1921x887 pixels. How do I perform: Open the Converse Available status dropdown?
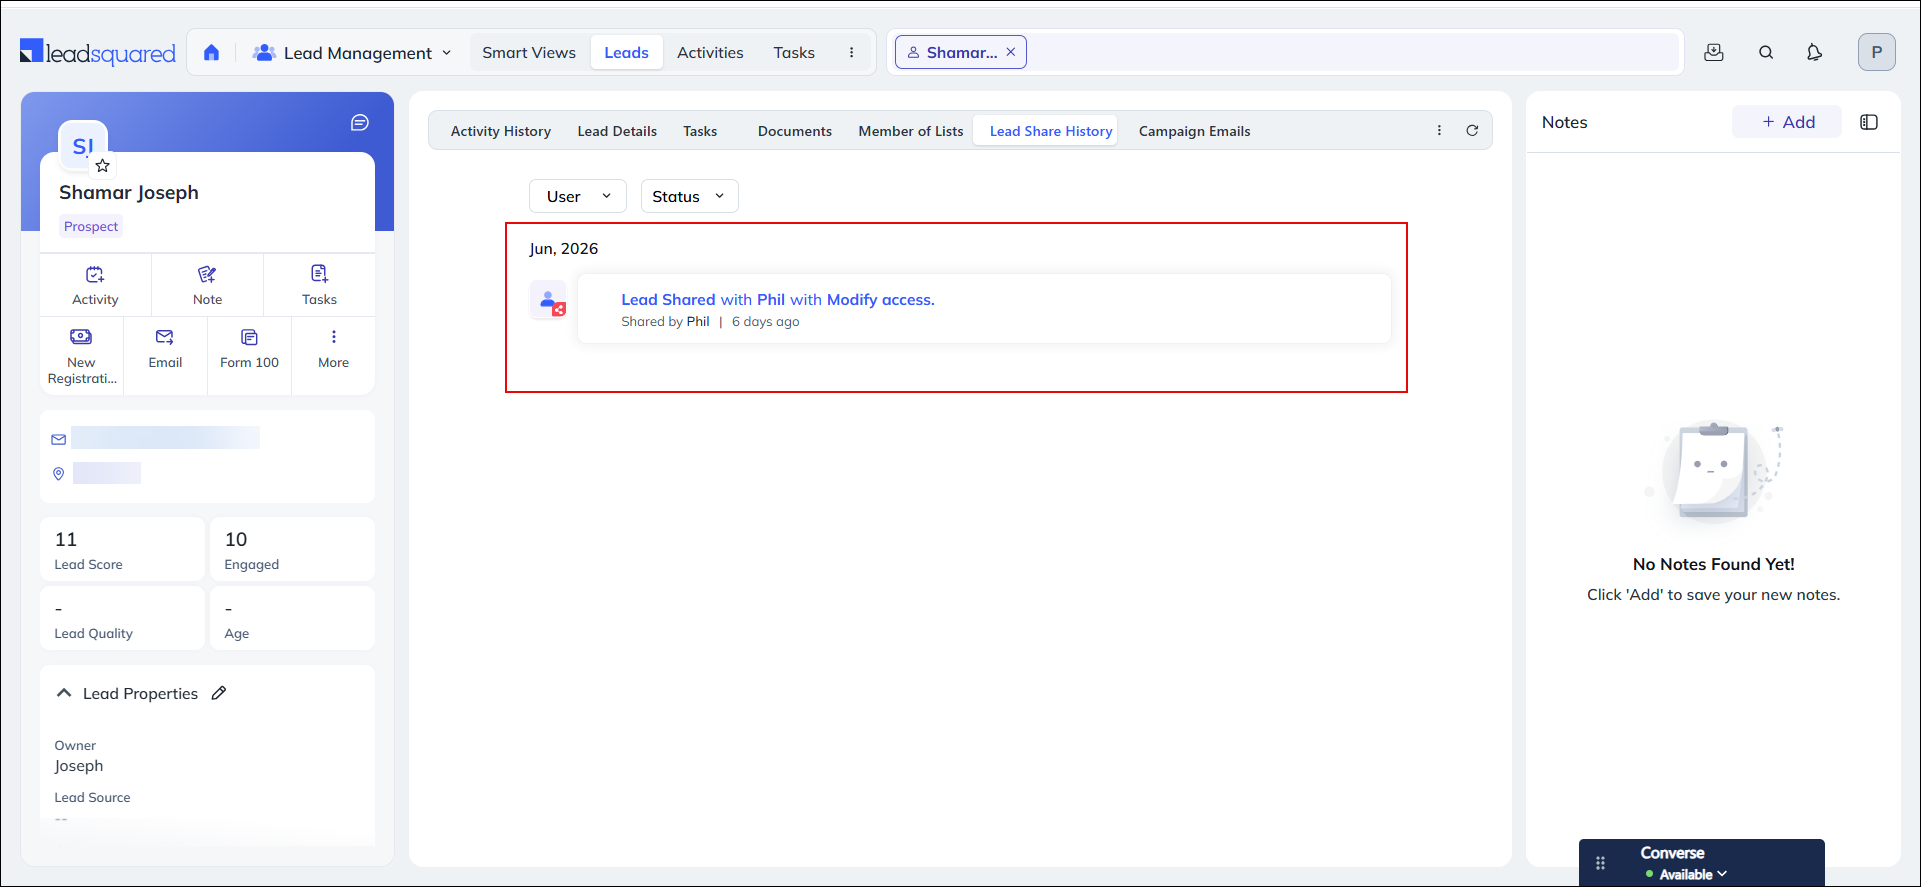(1686, 874)
